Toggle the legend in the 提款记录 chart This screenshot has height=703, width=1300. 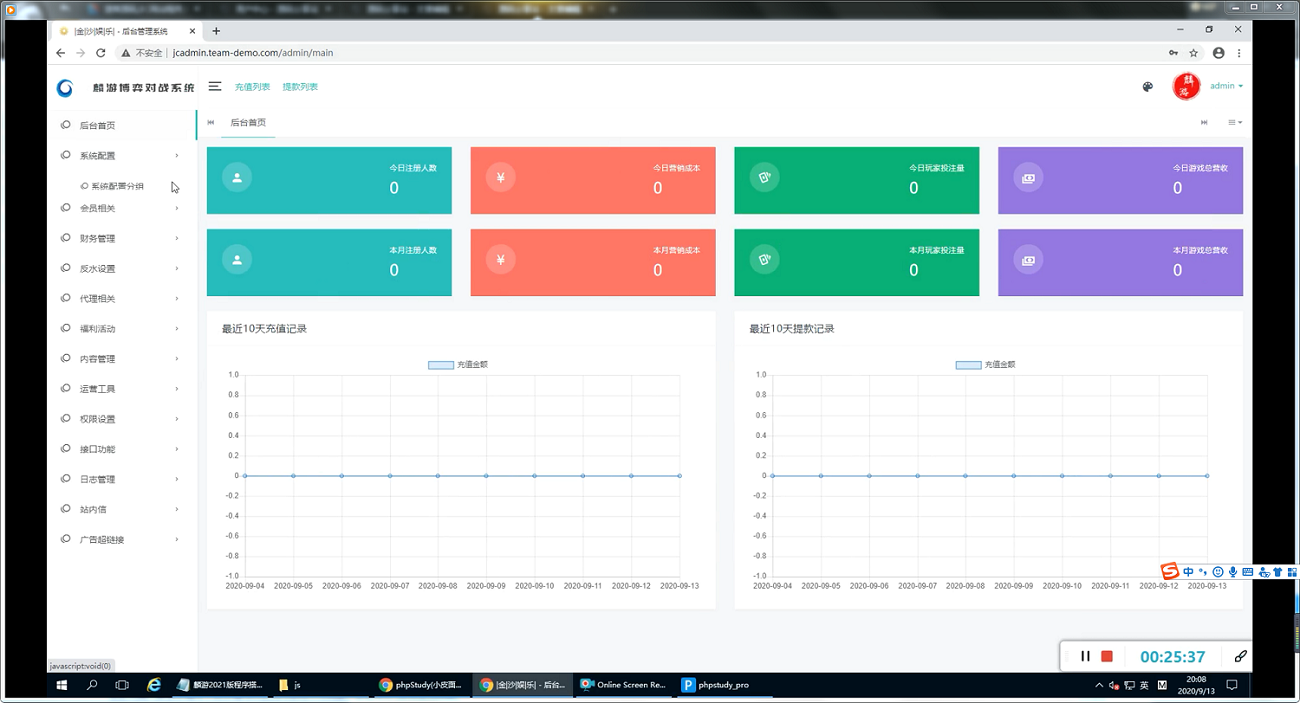click(985, 365)
